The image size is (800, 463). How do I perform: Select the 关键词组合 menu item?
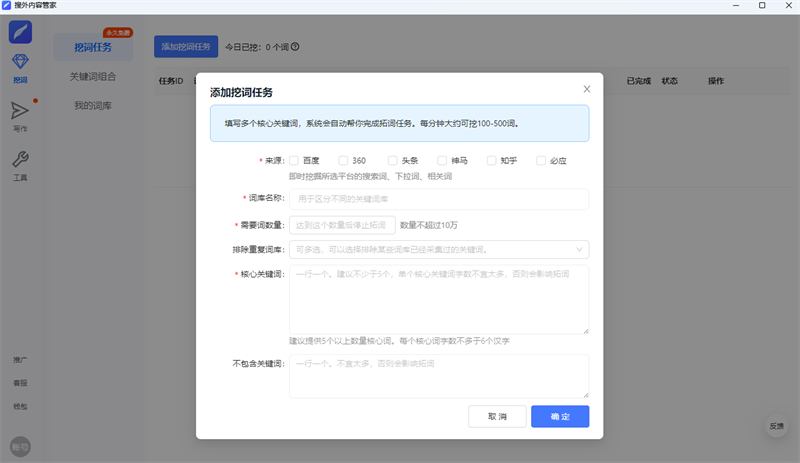pyautogui.click(x=93, y=77)
